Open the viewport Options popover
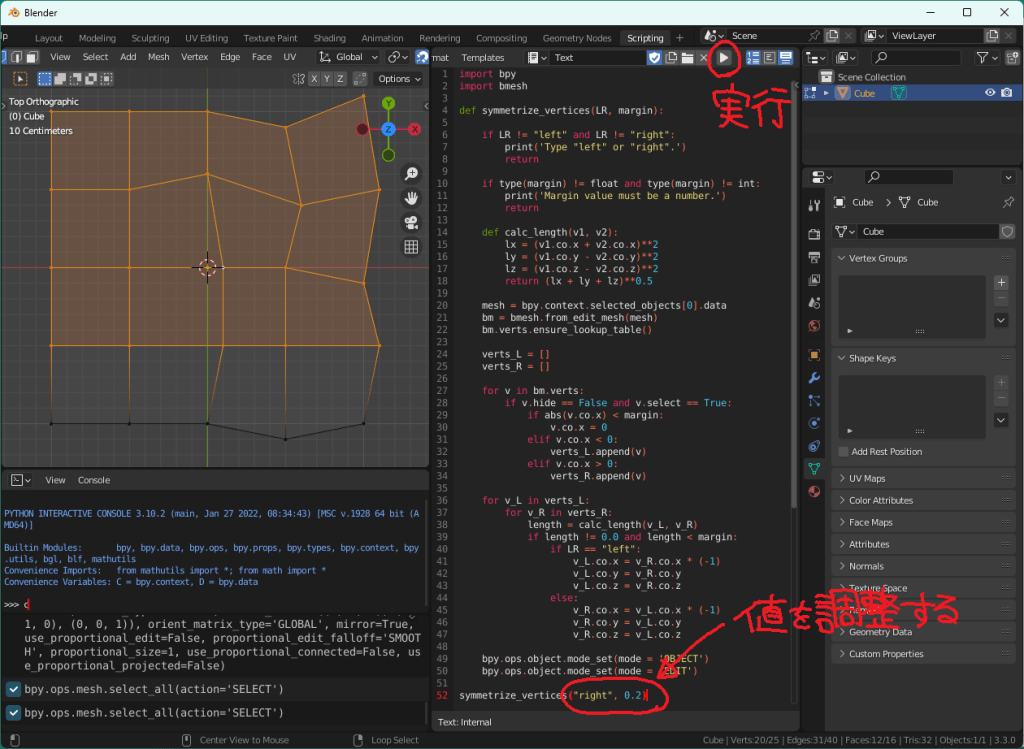Viewport: 1024px width, 749px height. click(x=397, y=79)
